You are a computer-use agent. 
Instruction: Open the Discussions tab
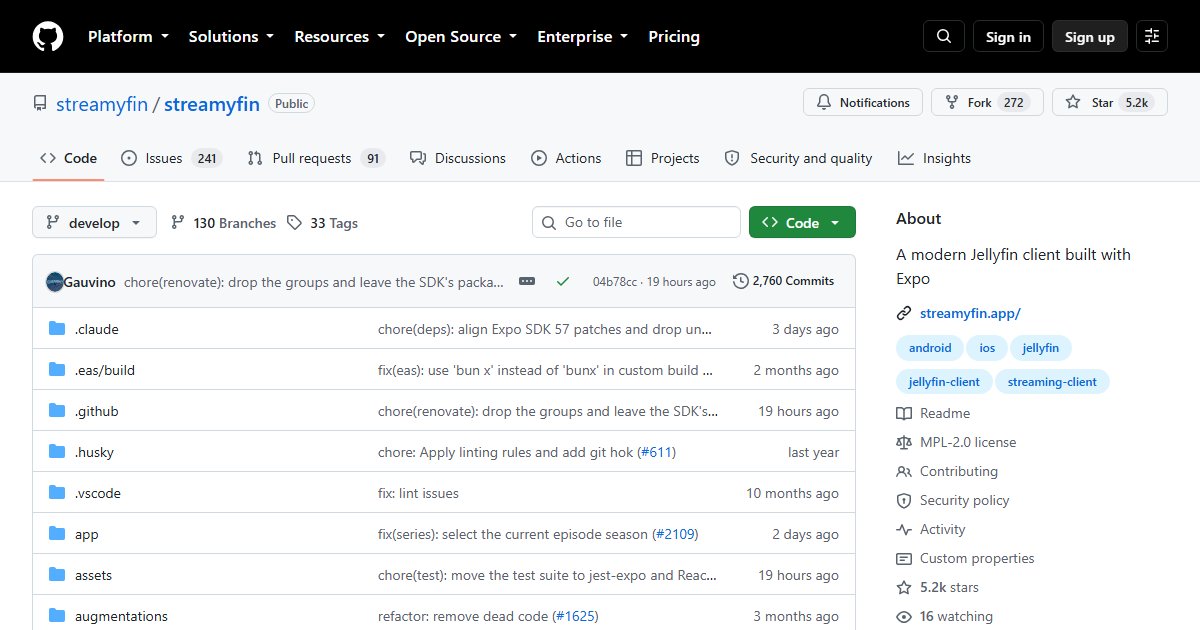click(457, 158)
